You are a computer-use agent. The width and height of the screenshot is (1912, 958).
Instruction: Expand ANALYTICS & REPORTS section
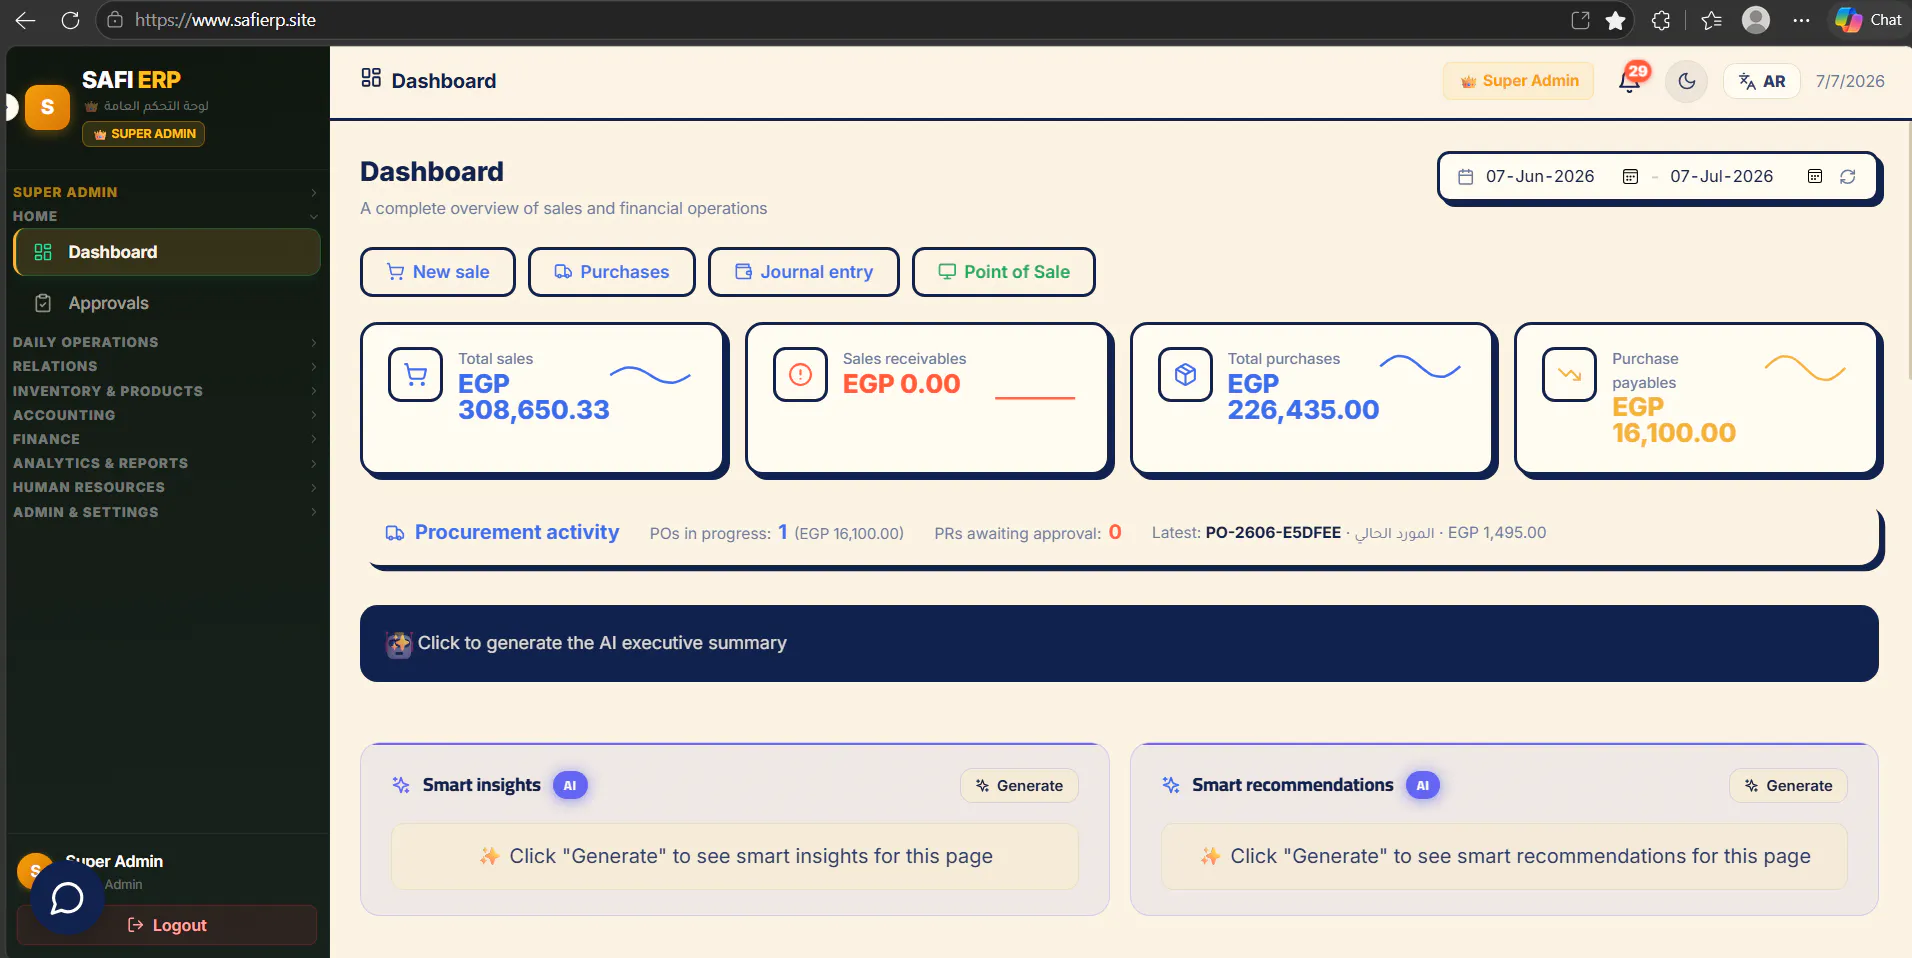[165, 463]
